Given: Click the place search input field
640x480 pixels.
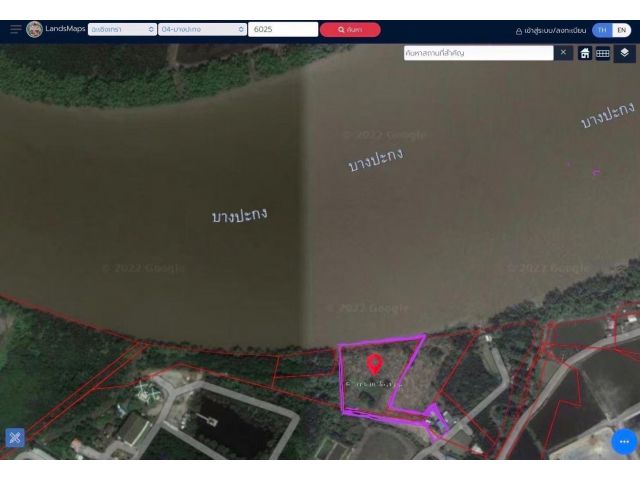Looking at the screenshot, I should 478,53.
